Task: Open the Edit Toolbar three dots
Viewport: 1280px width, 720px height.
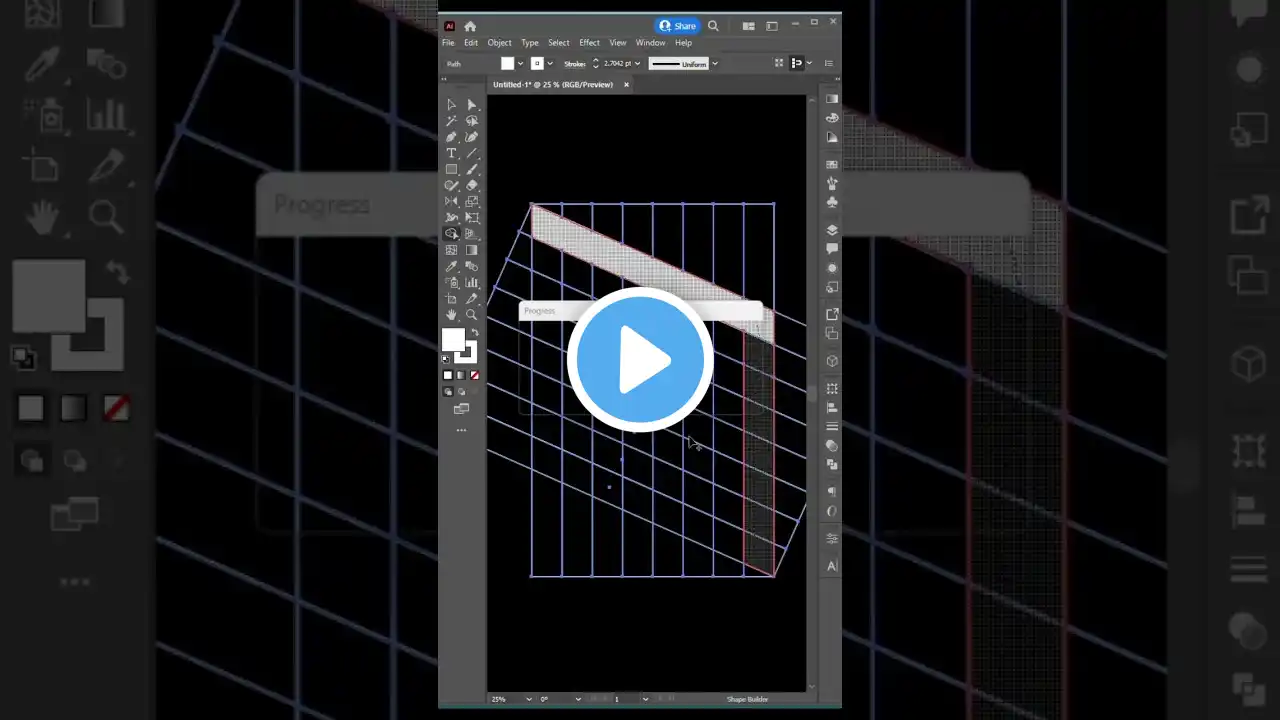Action: (x=461, y=430)
